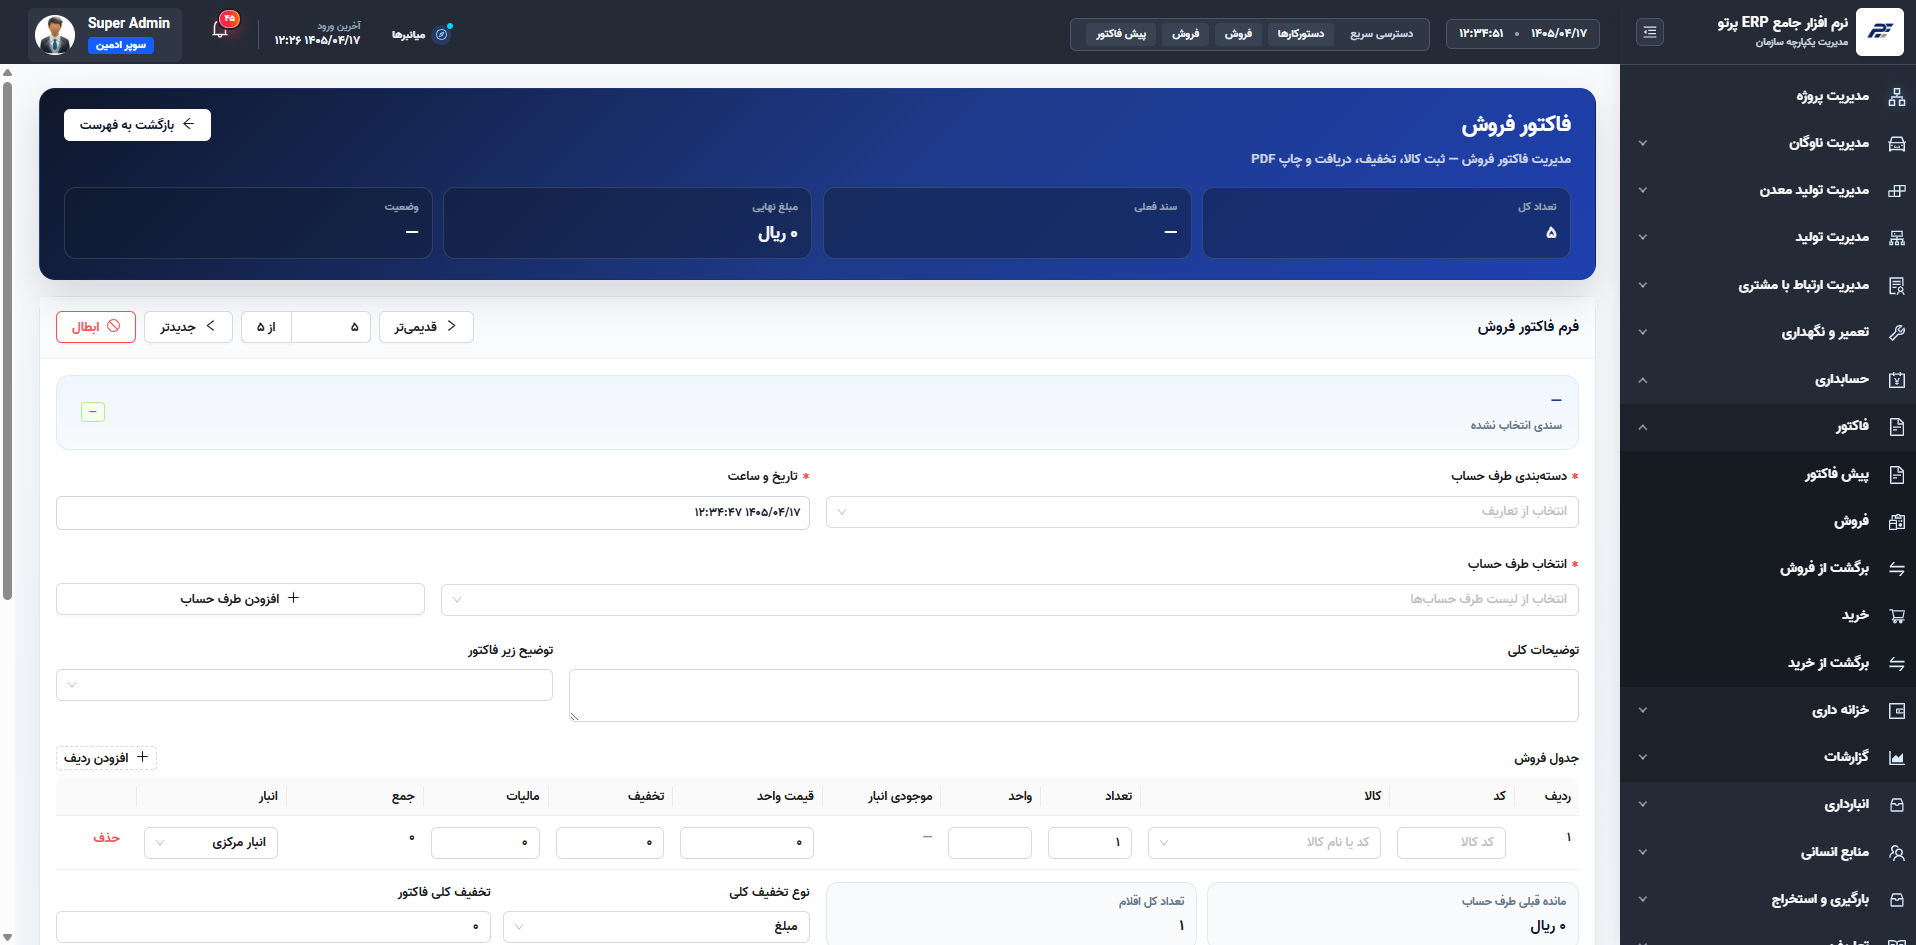
Task: Open the Super Admin profile avatar
Action: 55,34
